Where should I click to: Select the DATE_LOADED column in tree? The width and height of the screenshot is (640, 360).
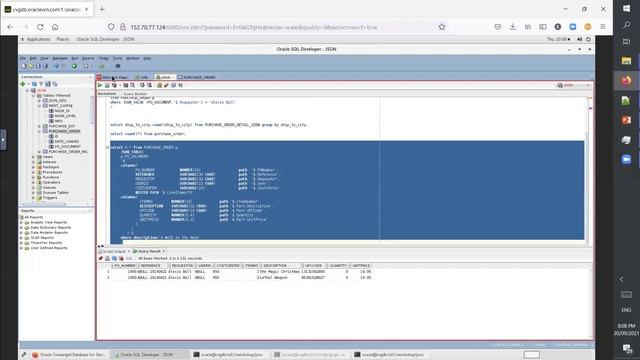click(x=67, y=141)
